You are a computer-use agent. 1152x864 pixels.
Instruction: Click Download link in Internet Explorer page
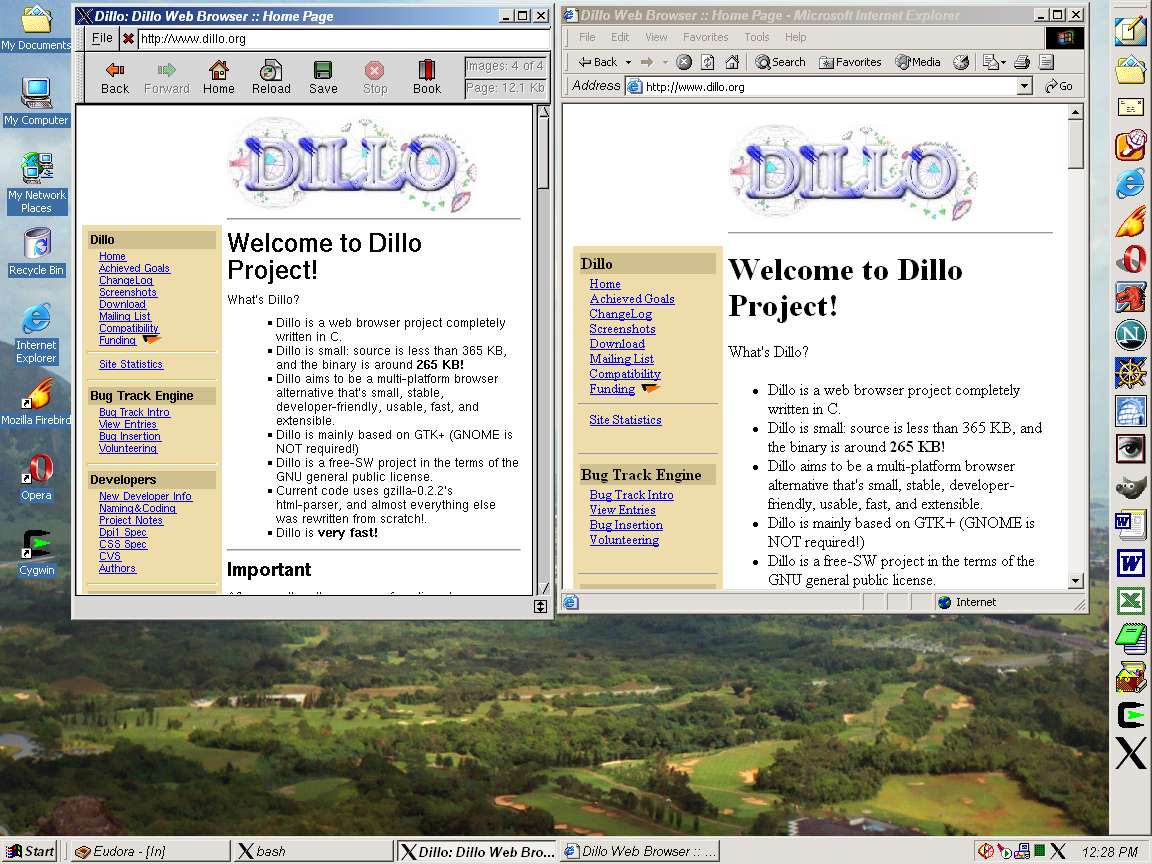coord(617,344)
